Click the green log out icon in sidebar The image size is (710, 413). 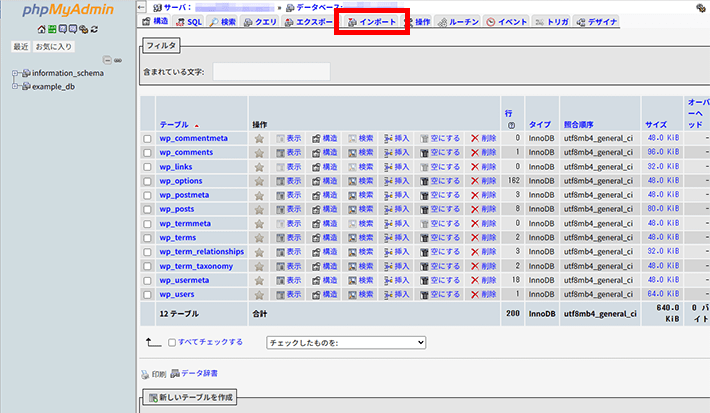pyautogui.click(x=52, y=29)
